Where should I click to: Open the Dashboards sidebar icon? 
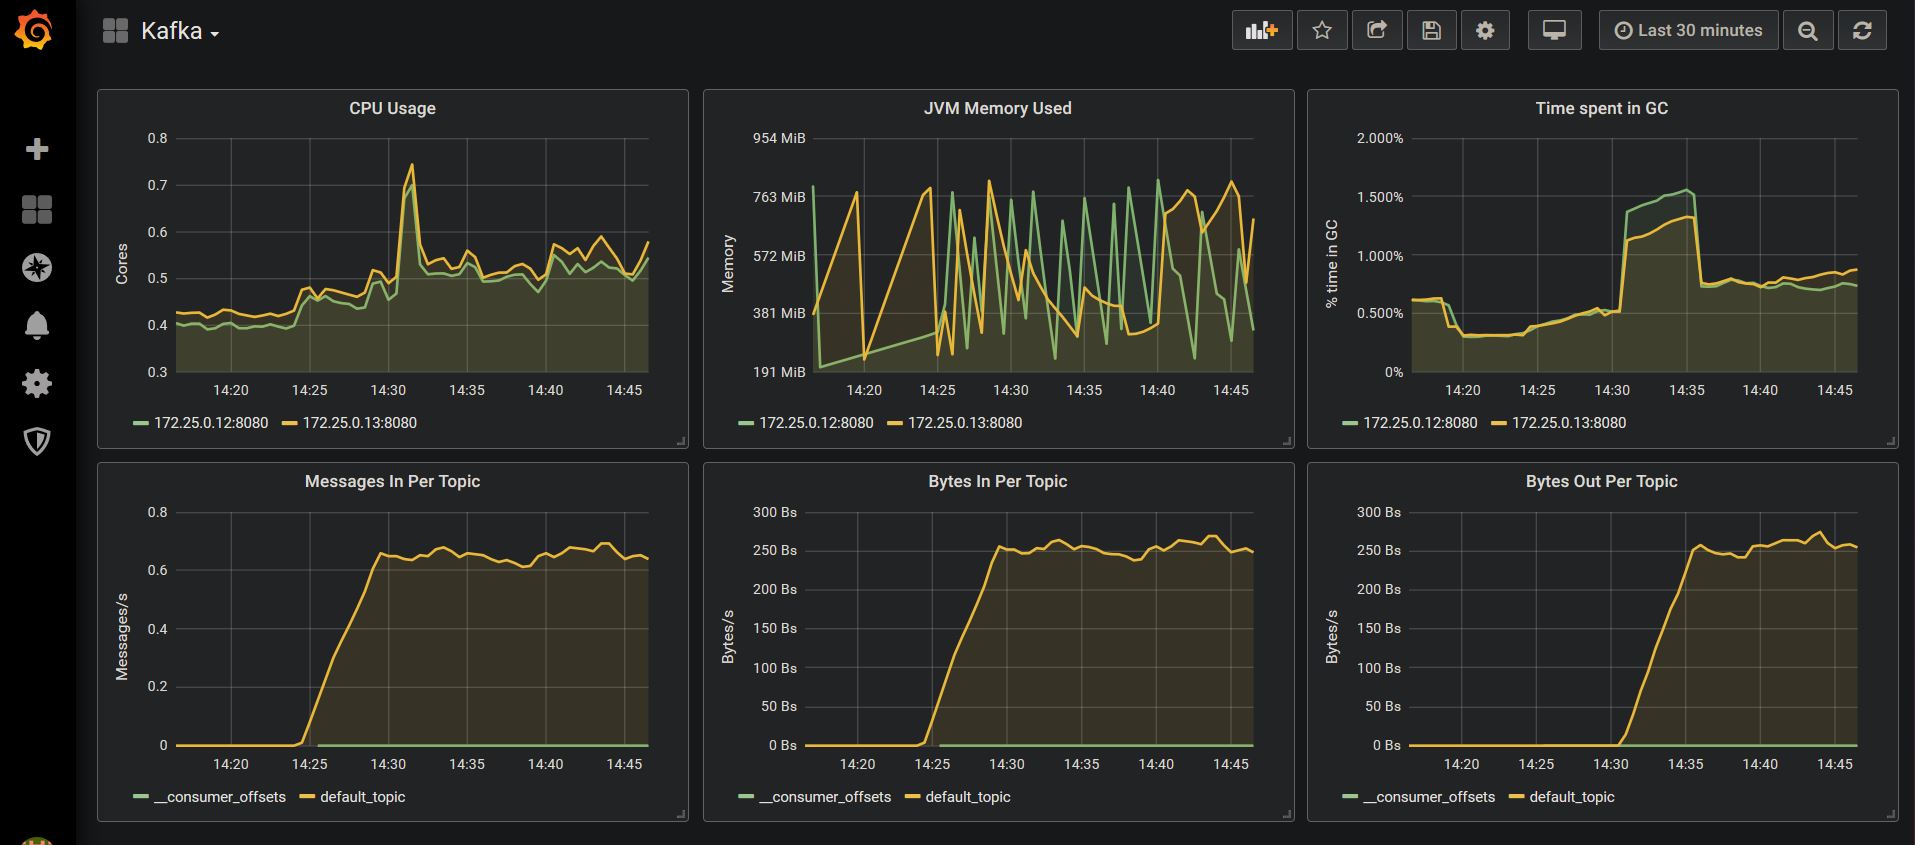click(x=37, y=209)
